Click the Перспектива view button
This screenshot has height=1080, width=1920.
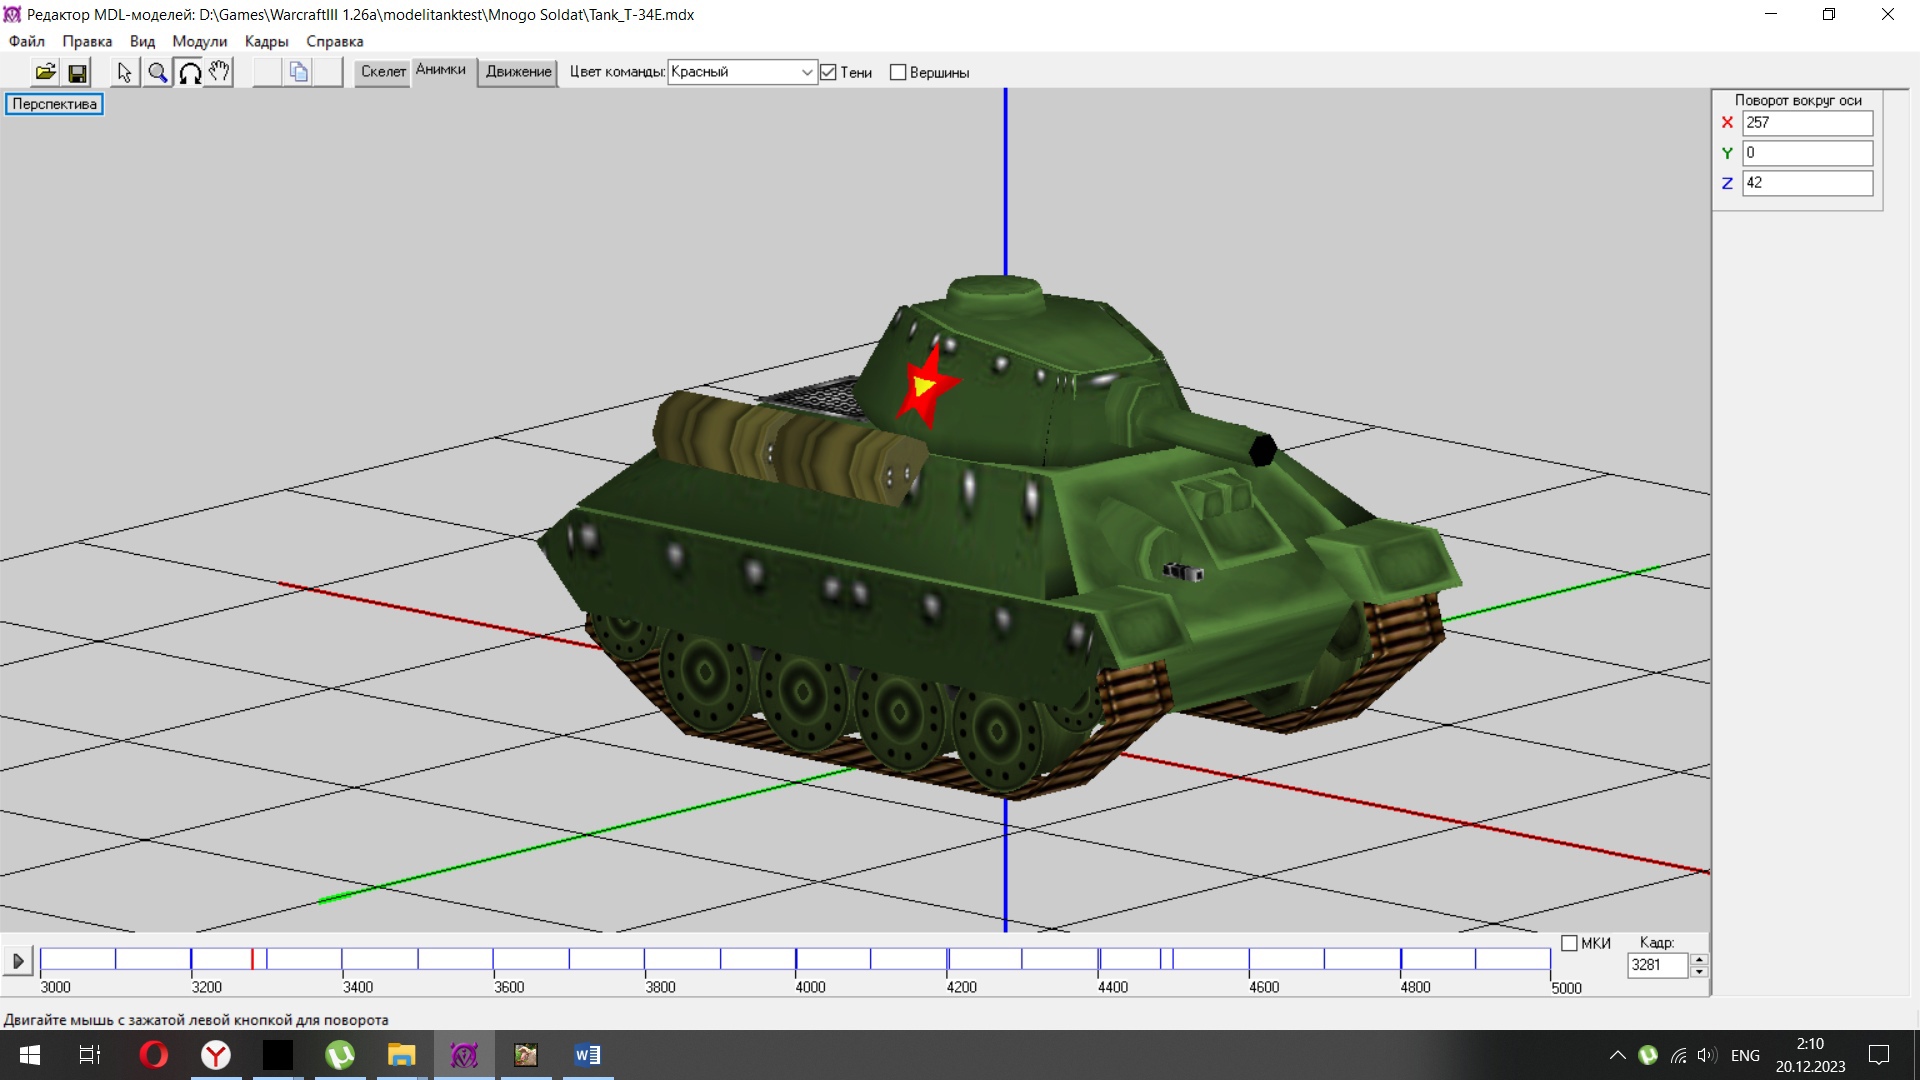click(x=54, y=104)
